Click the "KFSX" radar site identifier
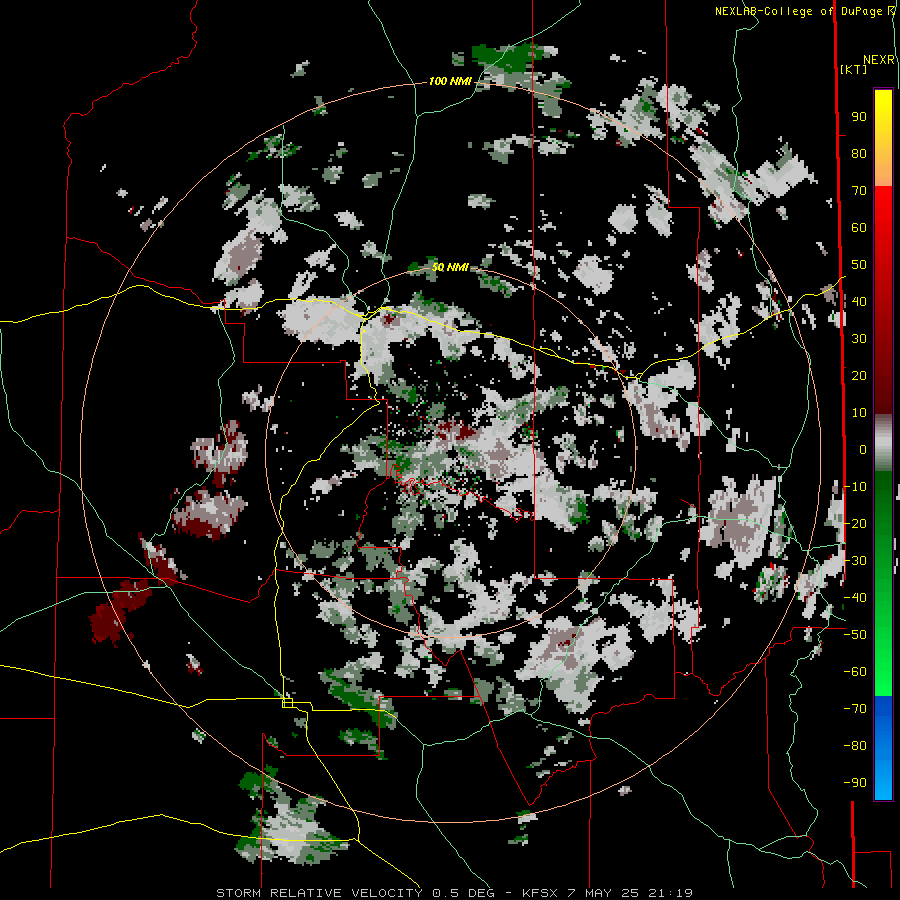 click(x=540, y=893)
